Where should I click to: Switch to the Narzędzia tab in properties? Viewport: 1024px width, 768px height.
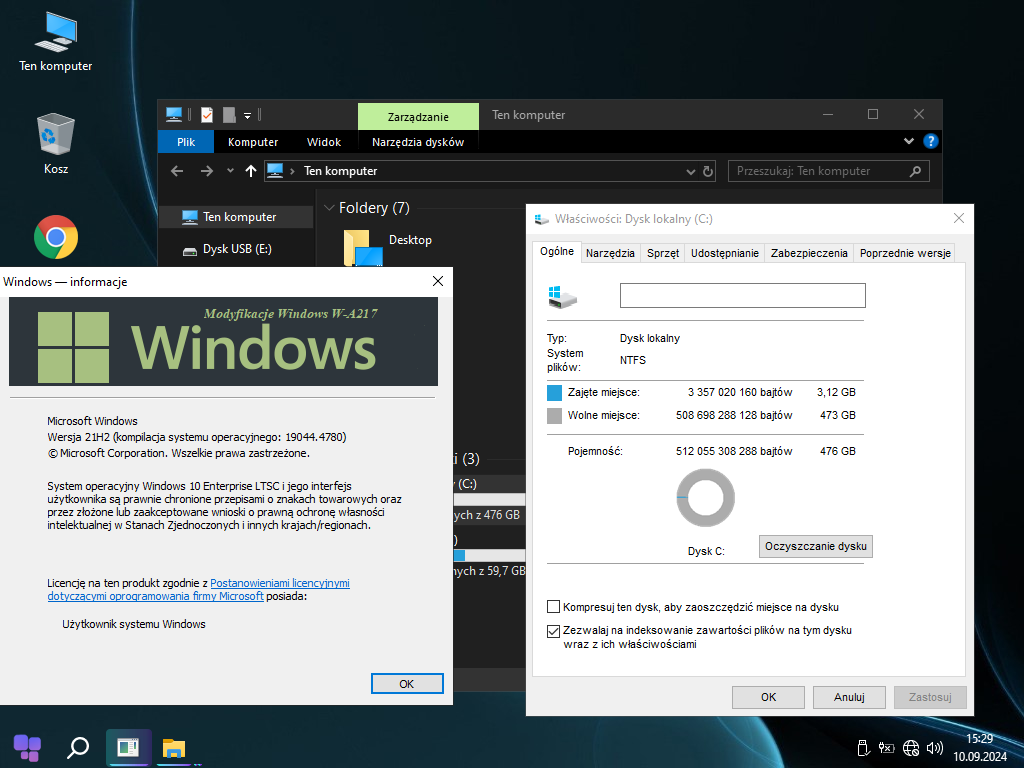tap(610, 253)
